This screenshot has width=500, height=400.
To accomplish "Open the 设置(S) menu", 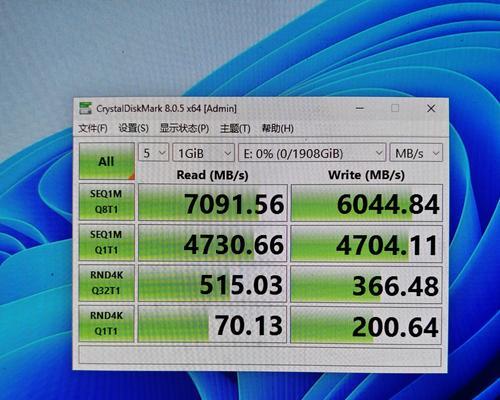I will coord(133,128).
